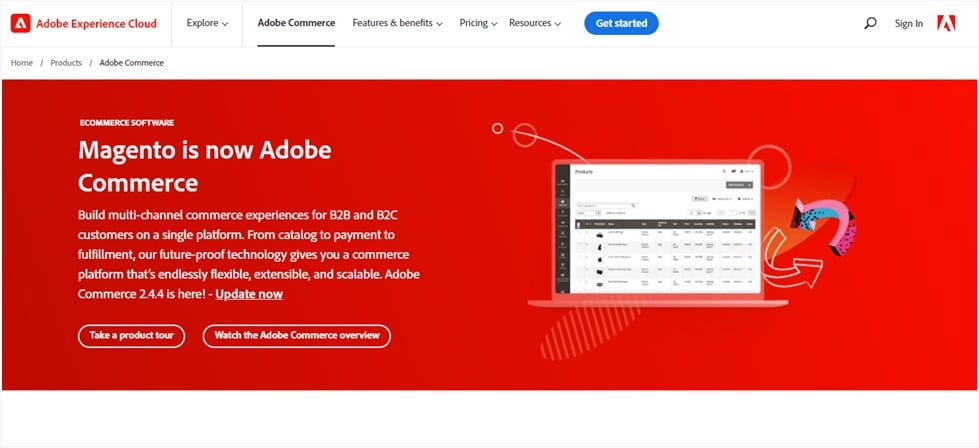Open search with the magnifying glass icon
This screenshot has width=979, height=448.
(x=870, y=23)
